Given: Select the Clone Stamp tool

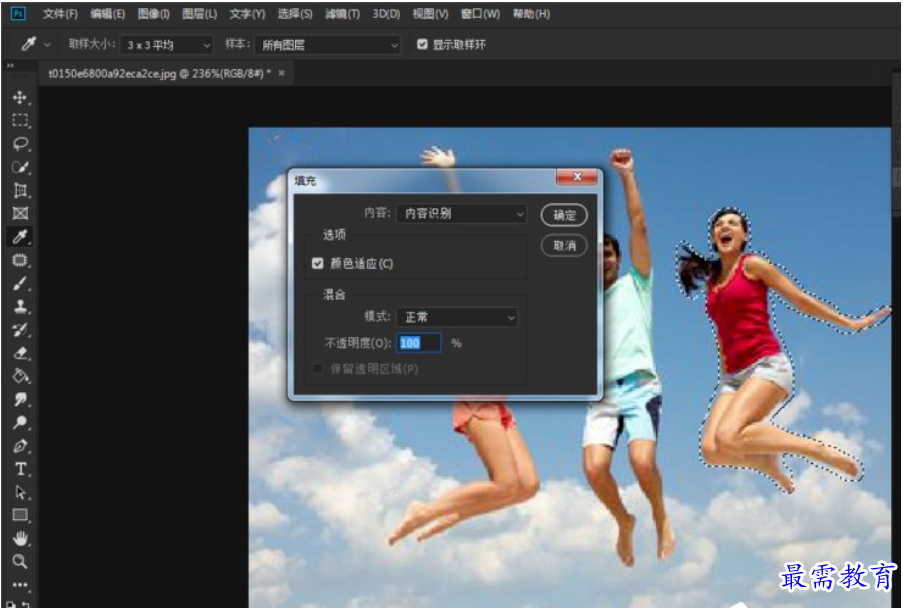Looking at the screenshot, I should coord(20,306).
